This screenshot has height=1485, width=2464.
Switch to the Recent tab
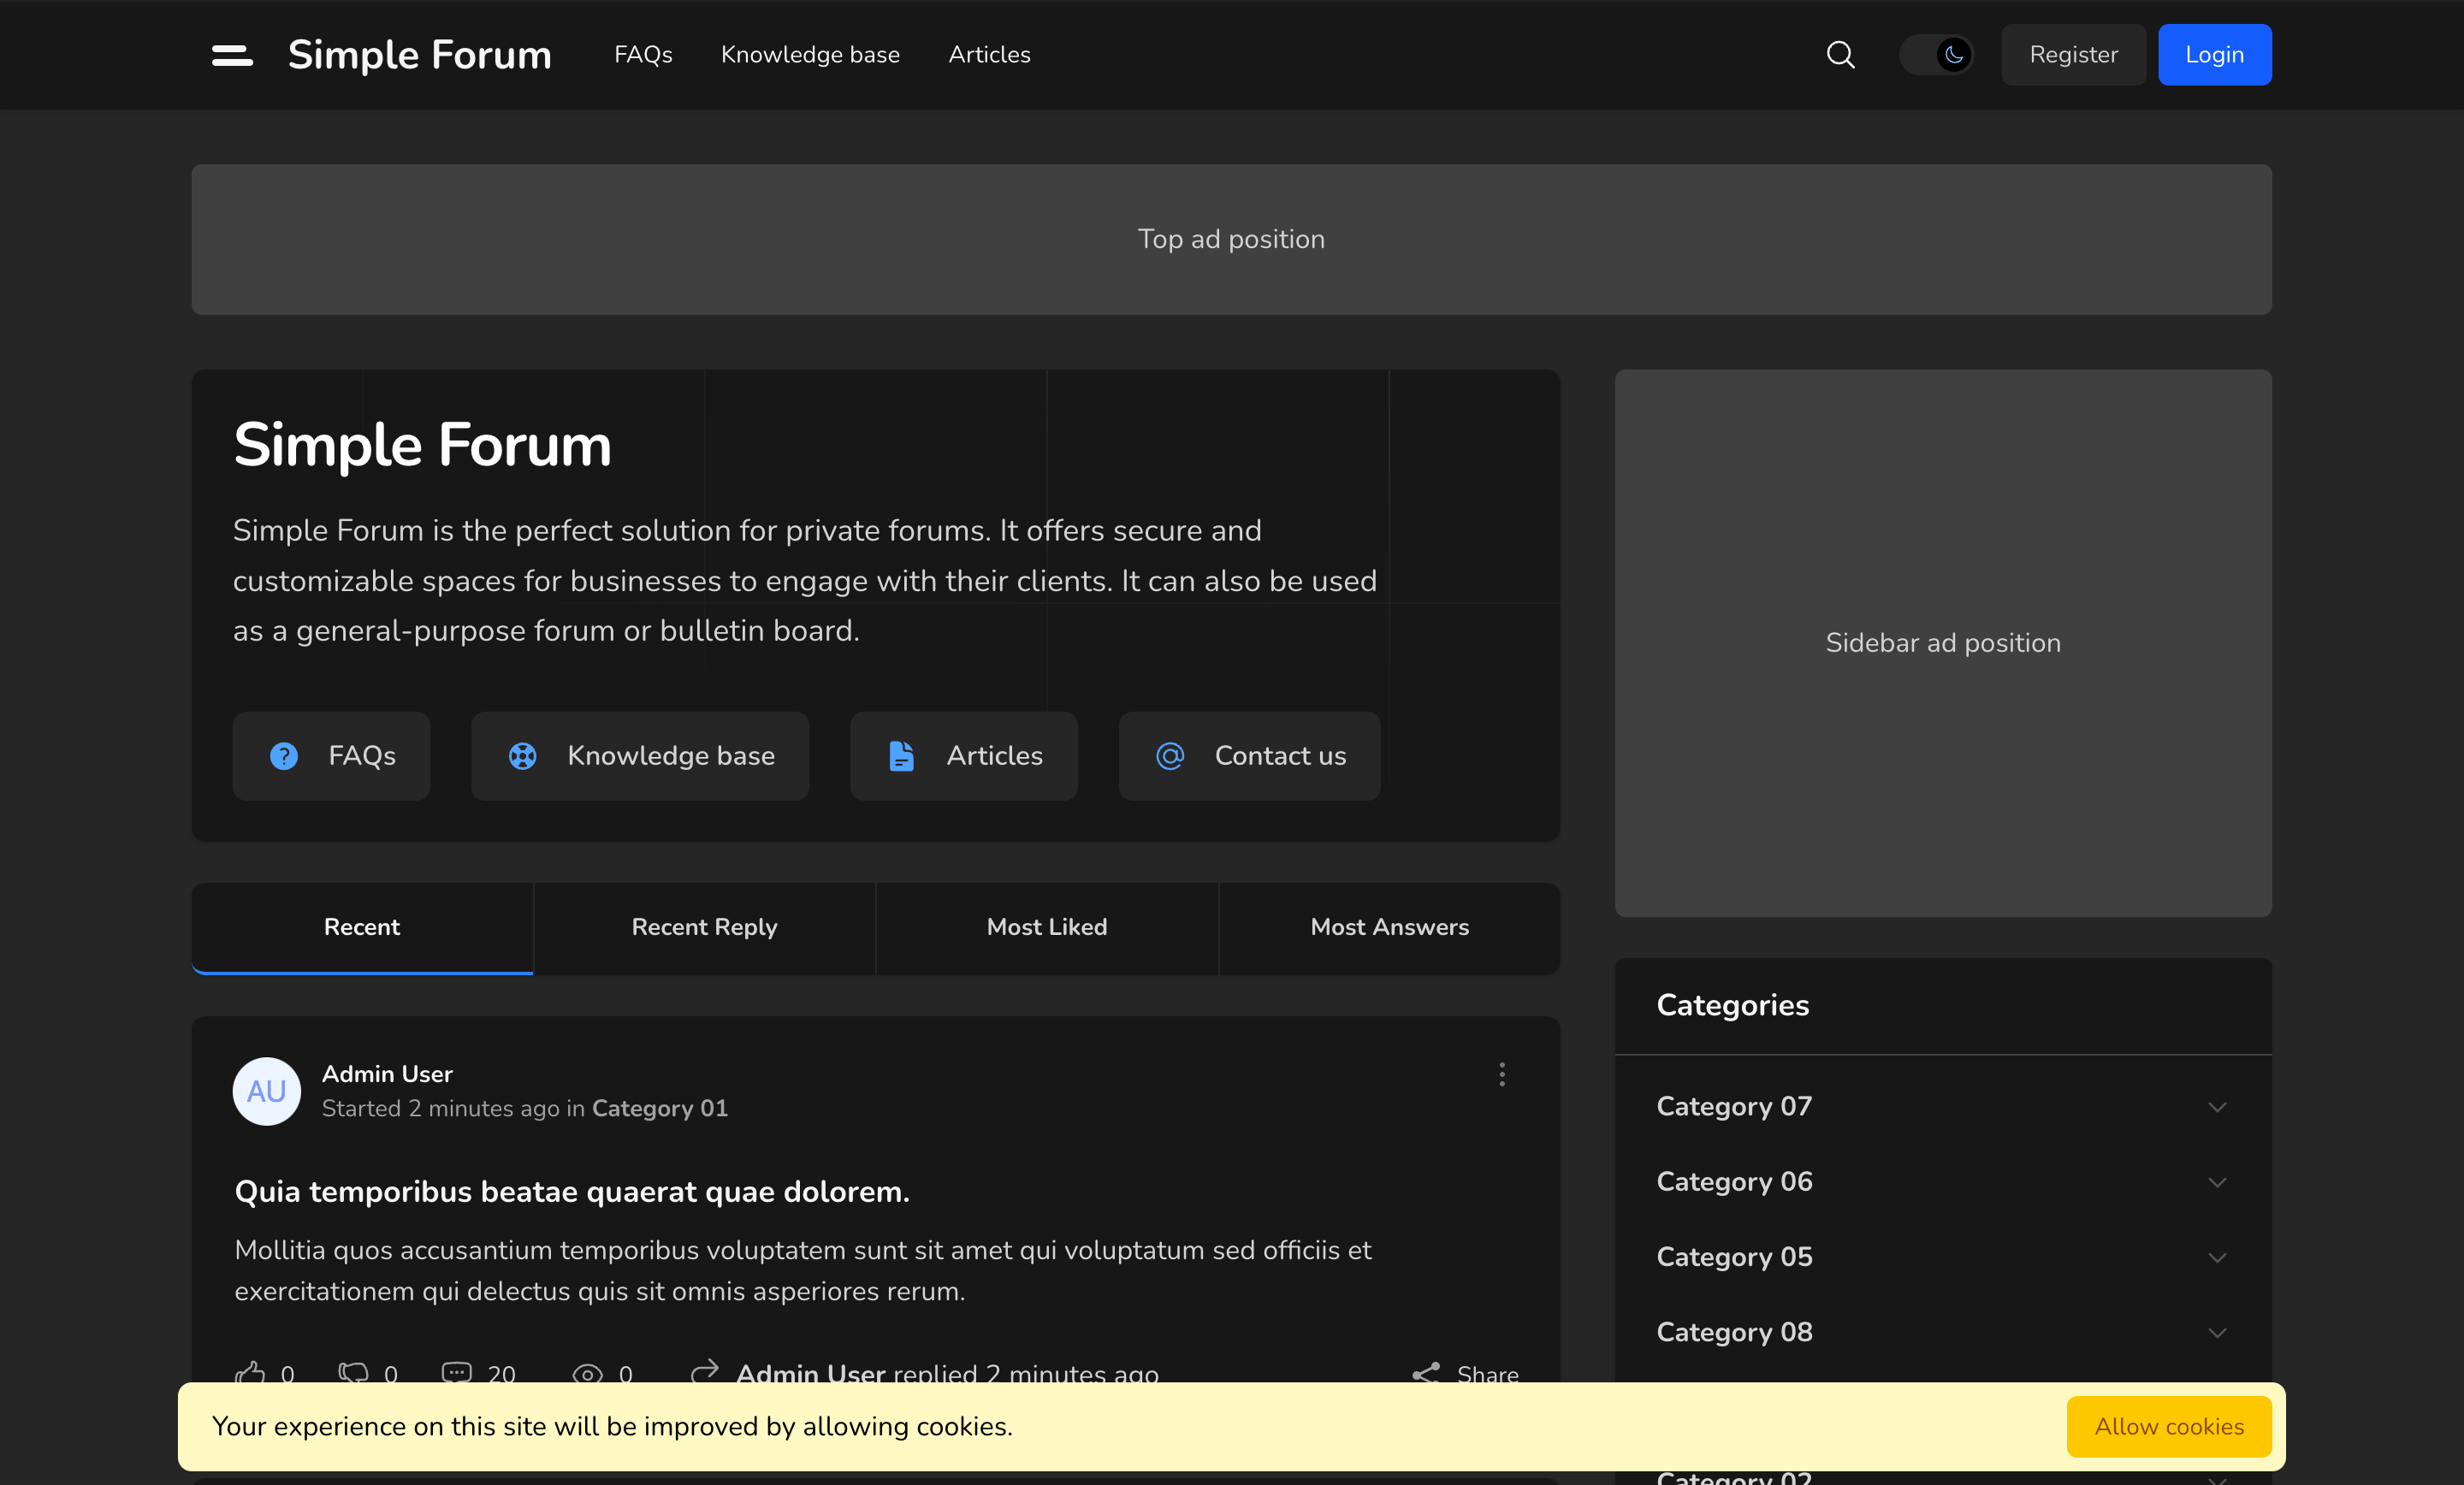[362, 928]
